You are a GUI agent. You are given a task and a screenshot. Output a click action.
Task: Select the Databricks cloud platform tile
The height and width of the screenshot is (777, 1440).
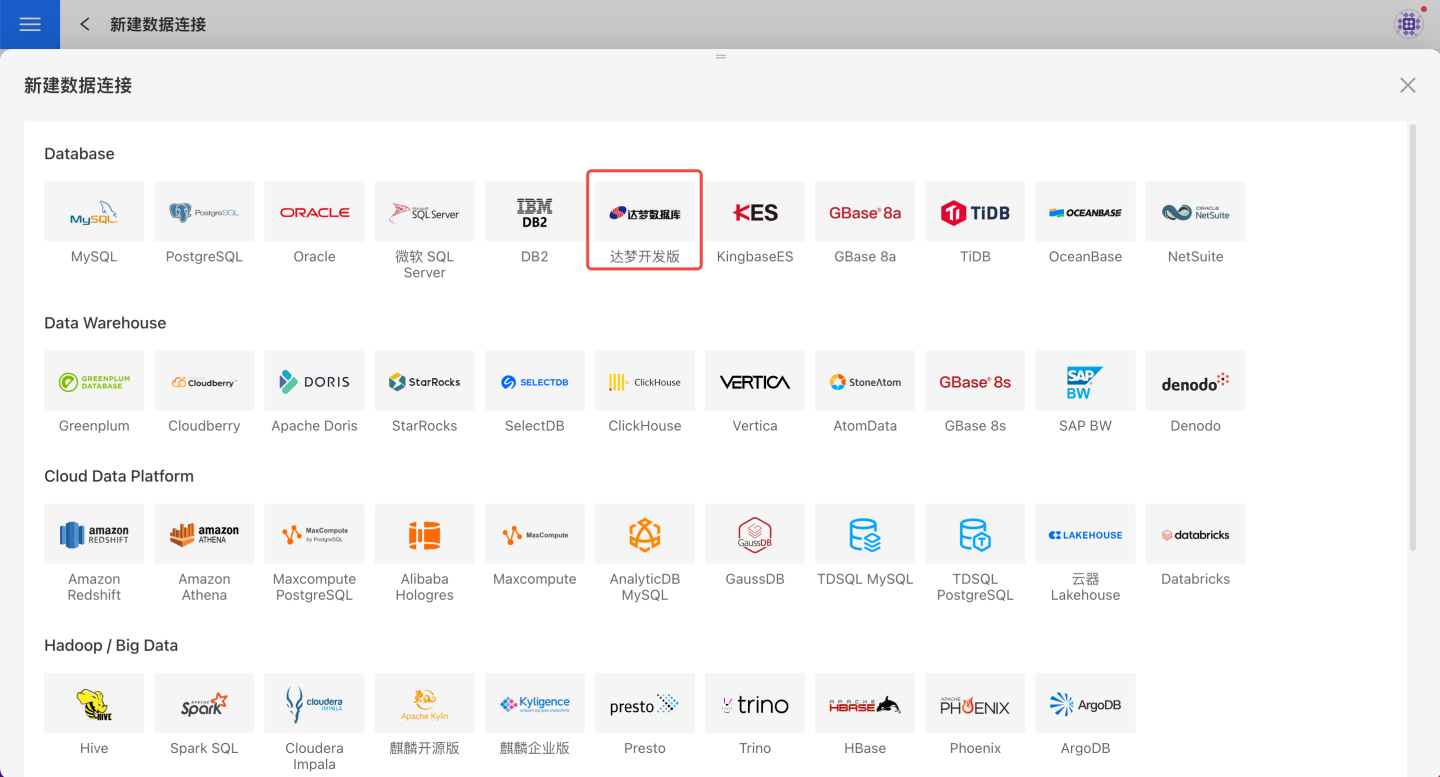click(x=1195, y=534)
